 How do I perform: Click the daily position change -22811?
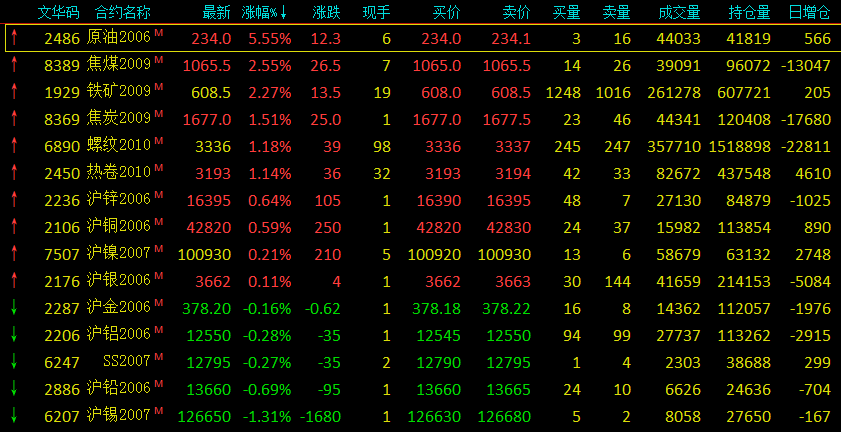806,146
